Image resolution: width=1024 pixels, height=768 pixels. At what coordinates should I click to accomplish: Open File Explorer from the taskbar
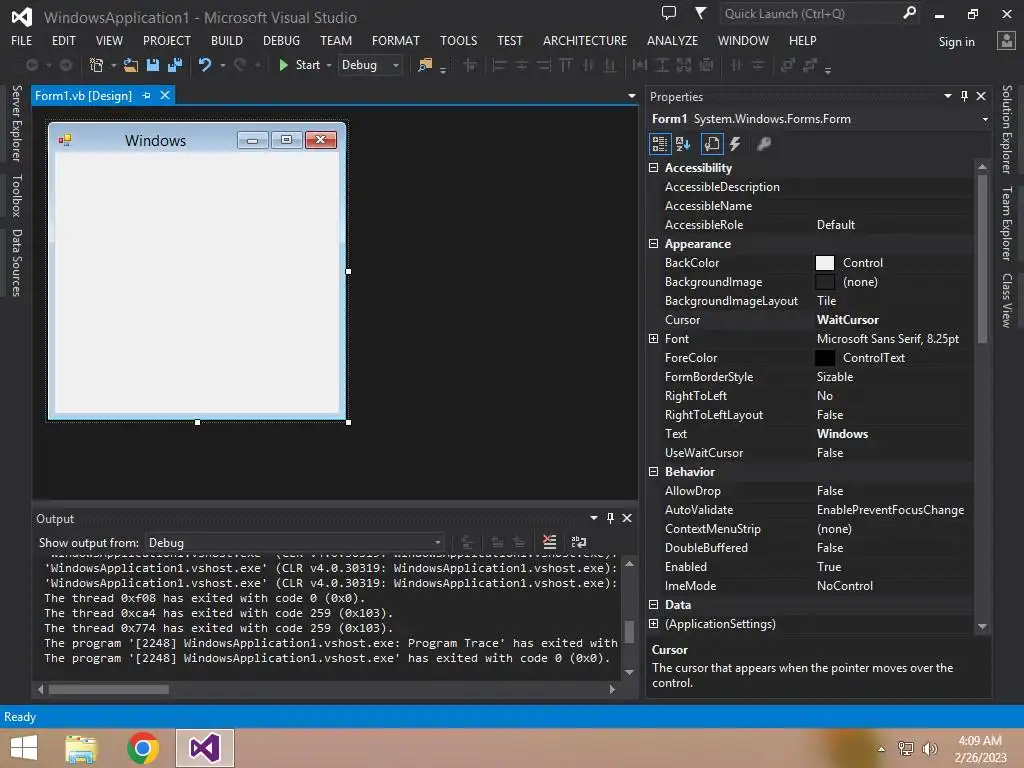[81, 748]
